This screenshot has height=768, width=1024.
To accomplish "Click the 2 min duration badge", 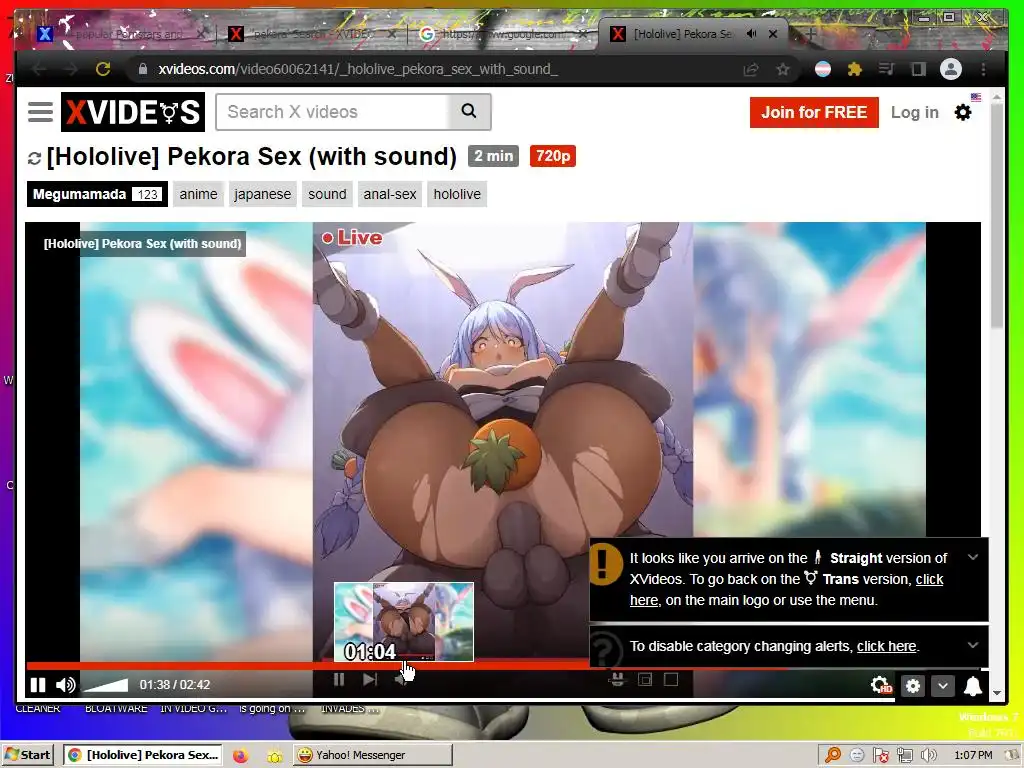I will [493, 156].
